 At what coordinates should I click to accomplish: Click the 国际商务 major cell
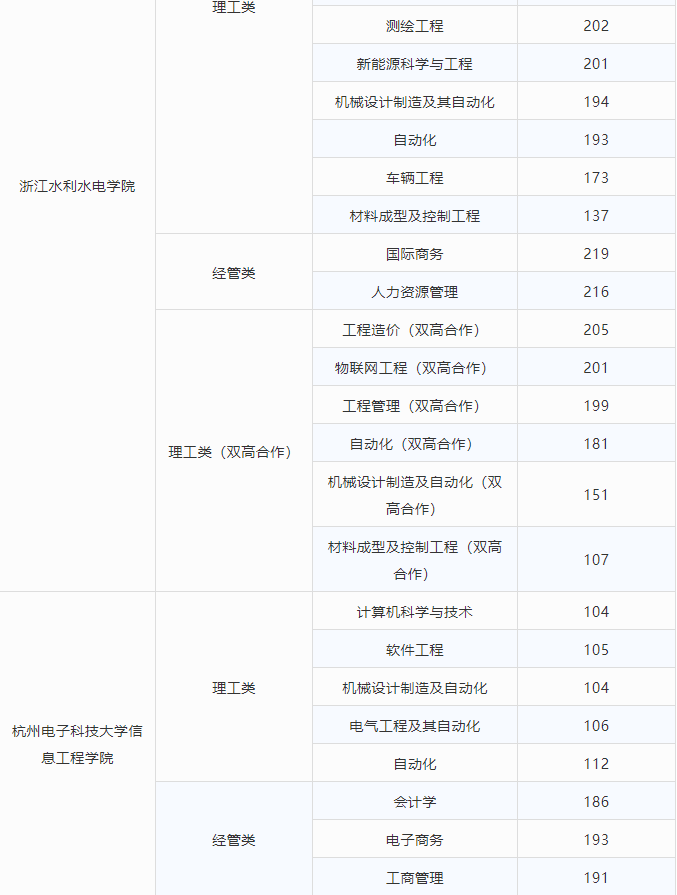pyautogui.click(x=414, y=253)
